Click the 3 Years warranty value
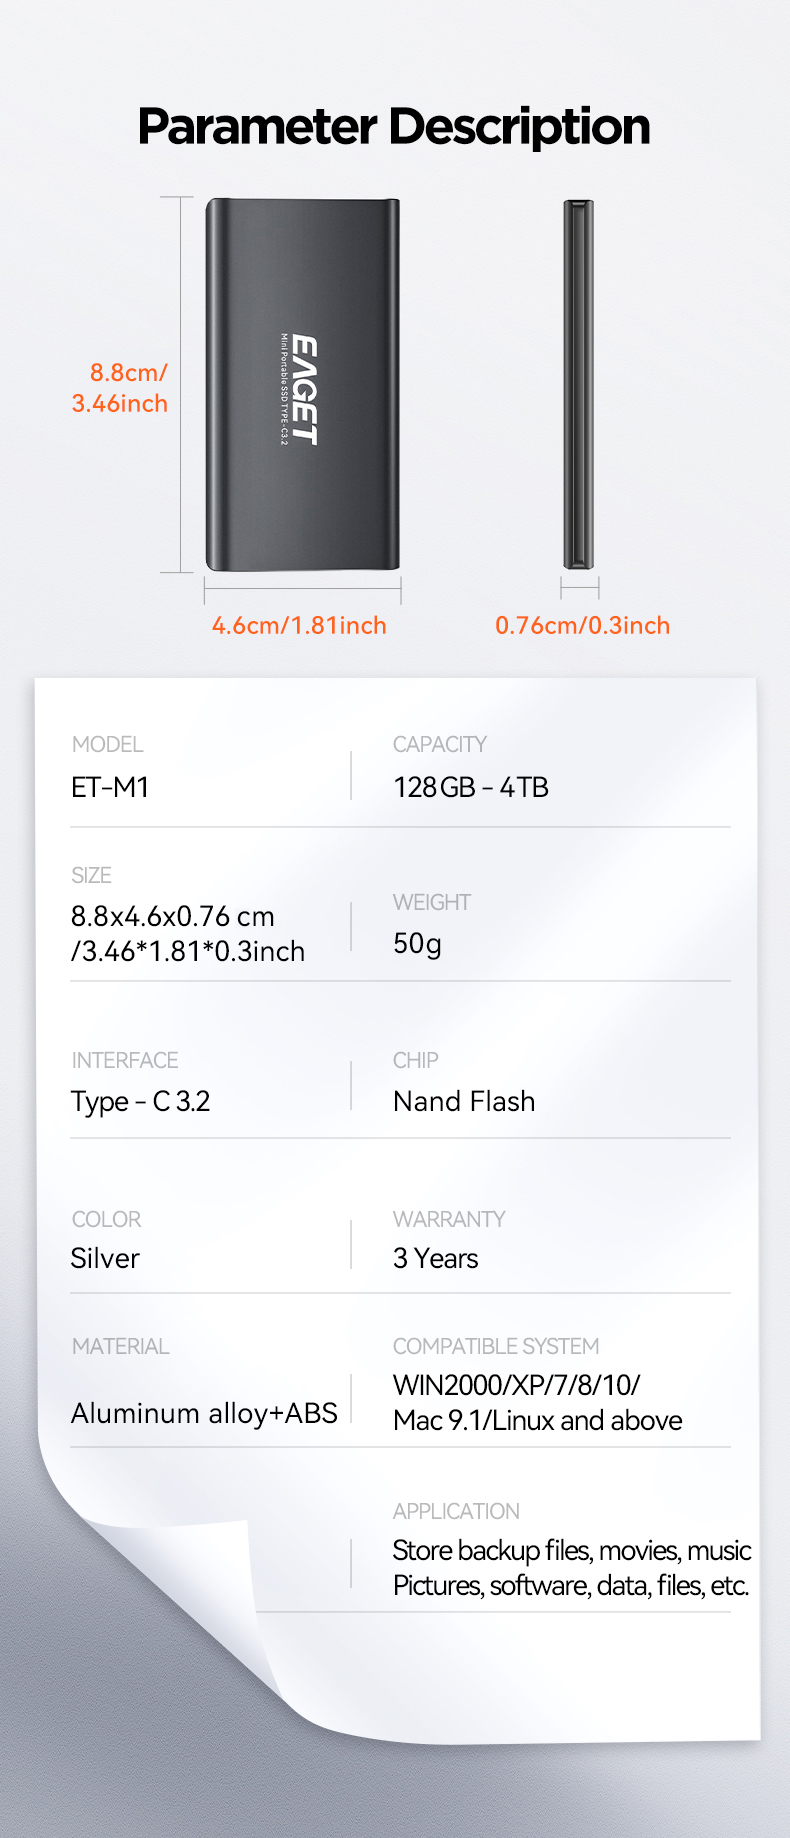The height and width of the screenshot is (1838, 790). tap(436, 1259)
